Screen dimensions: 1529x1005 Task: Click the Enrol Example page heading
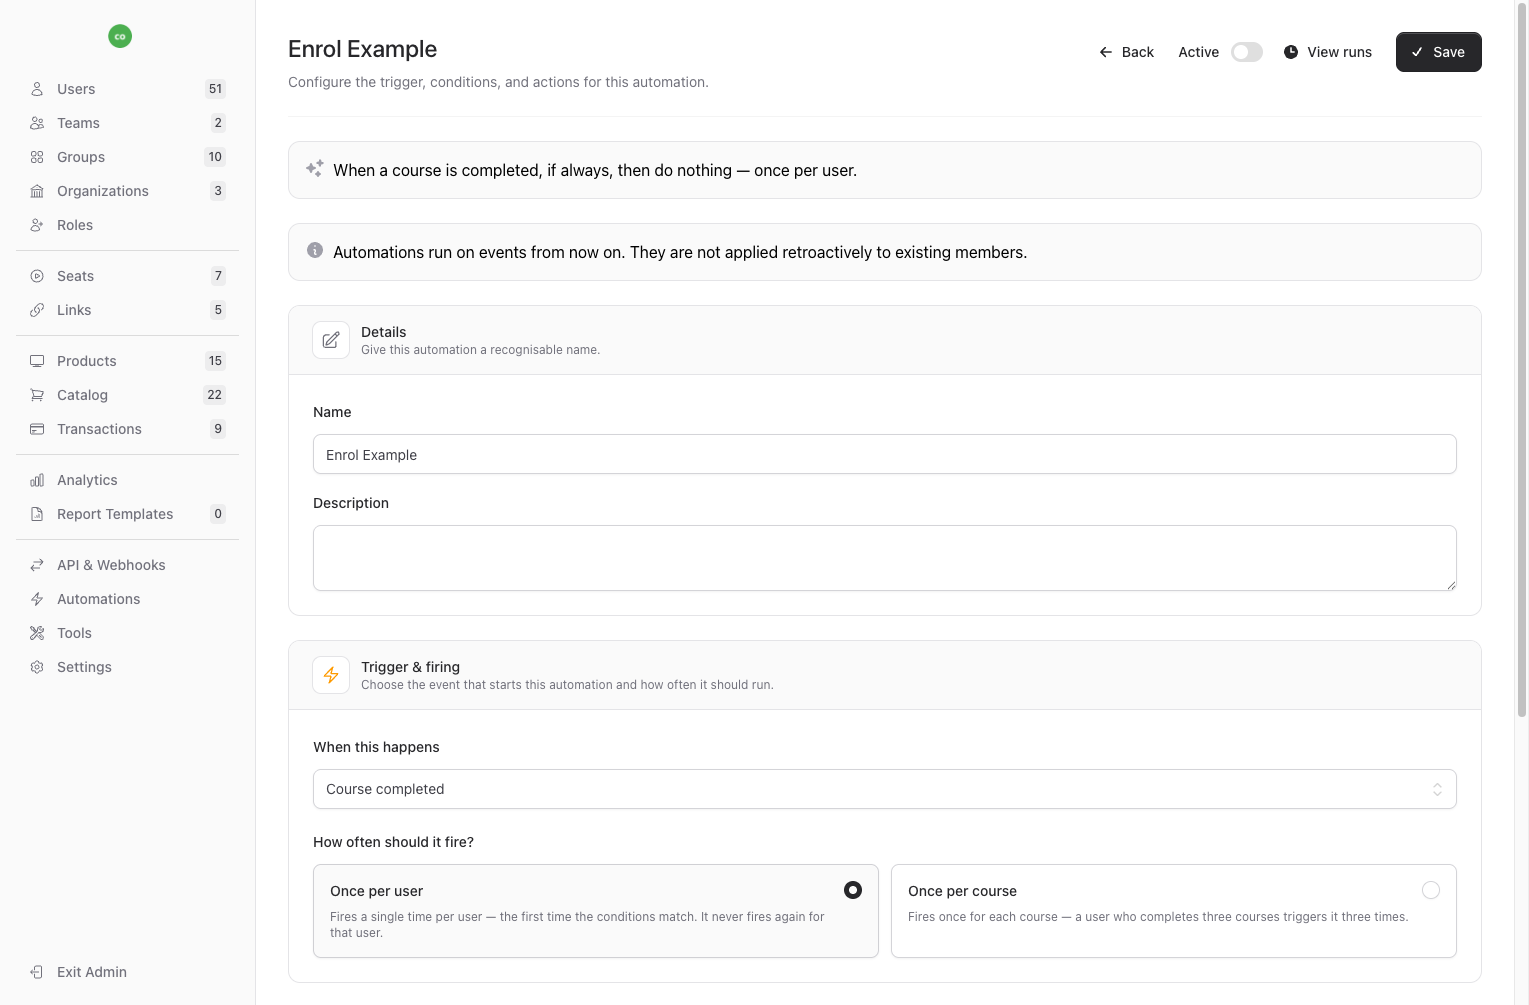coord(362,49)
